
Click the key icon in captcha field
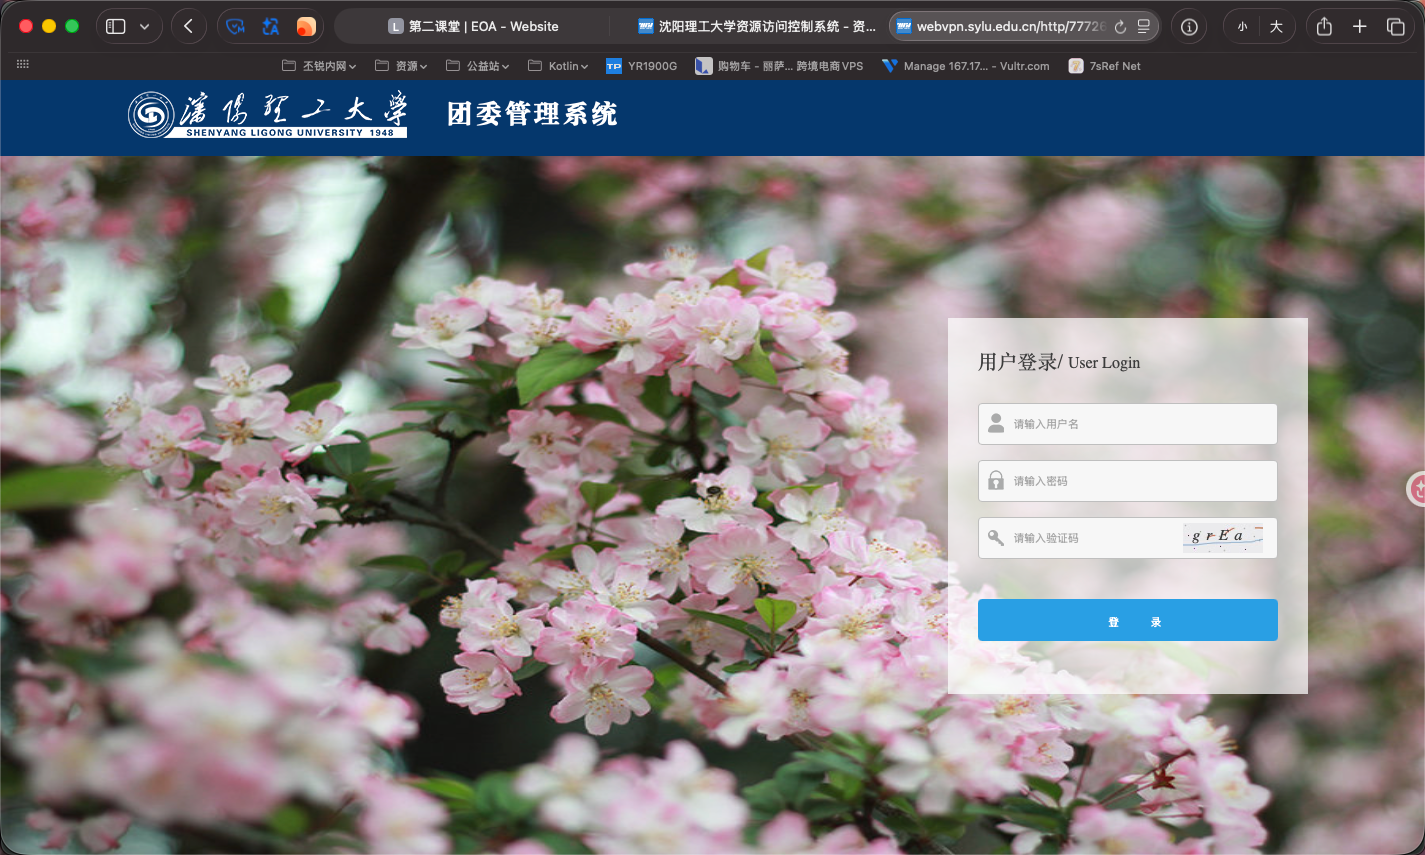(x=996, y=538)
